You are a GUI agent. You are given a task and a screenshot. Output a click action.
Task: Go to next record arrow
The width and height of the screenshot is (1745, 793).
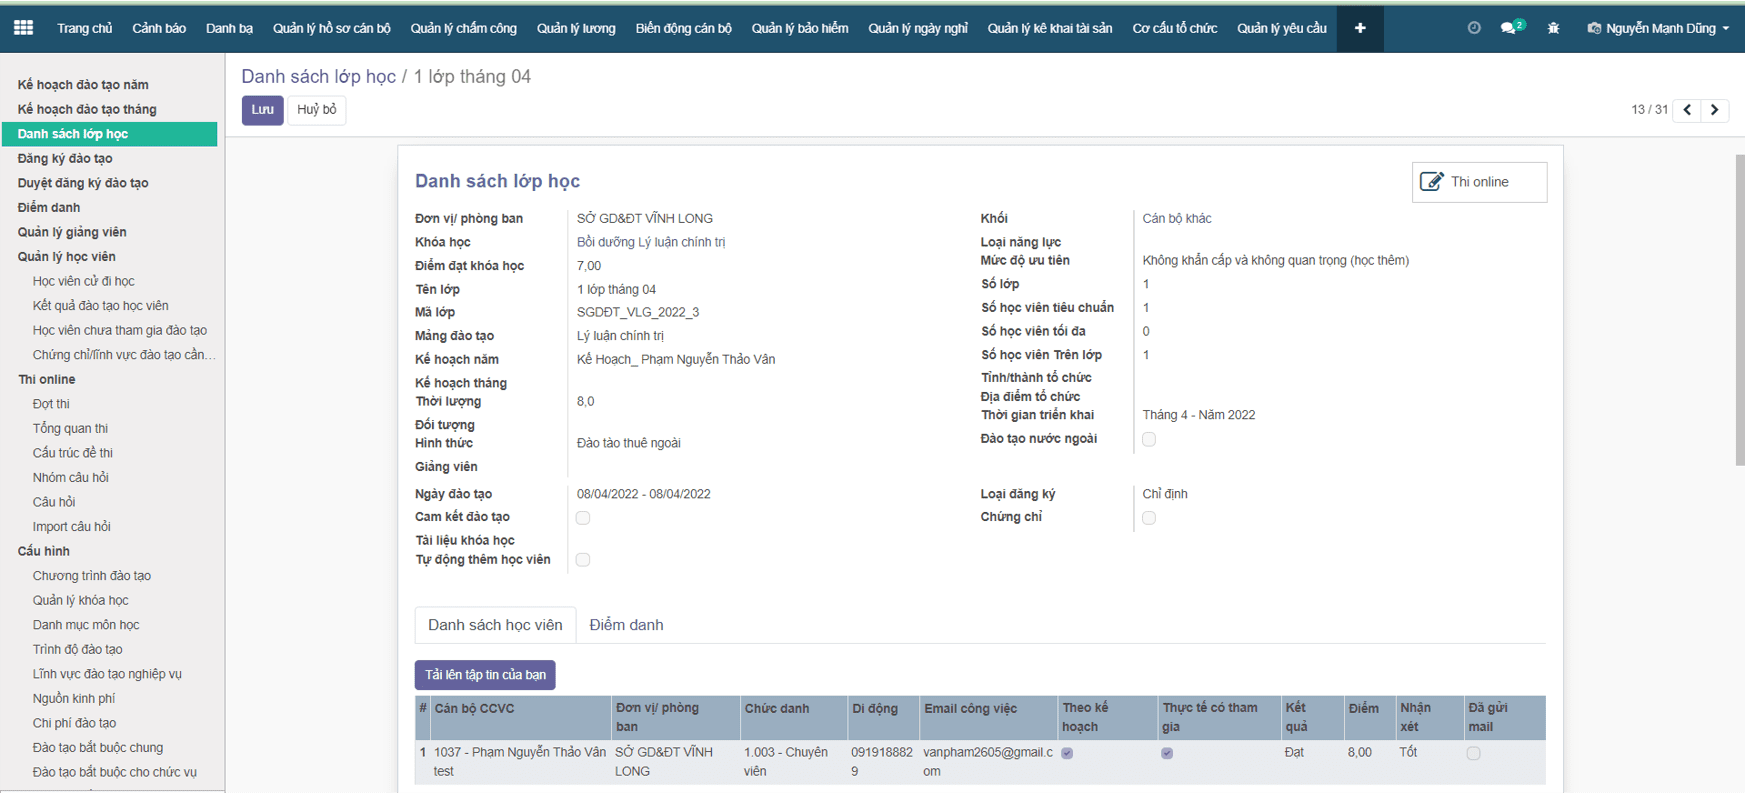click(1714, 110)
